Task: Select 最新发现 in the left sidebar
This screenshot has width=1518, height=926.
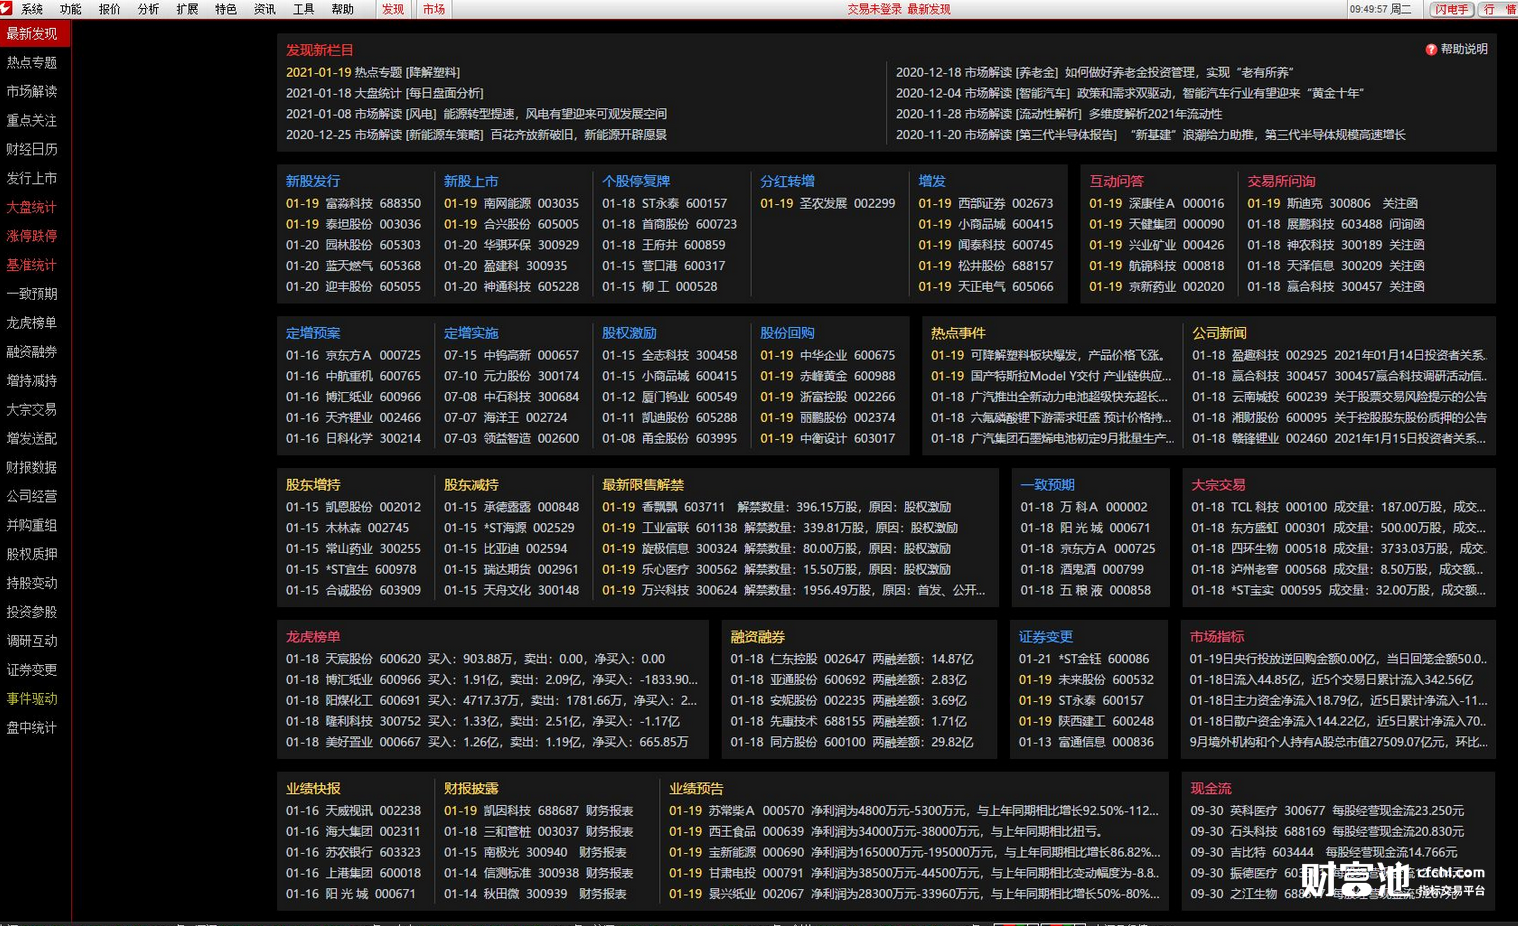Action: tap(35, 33)
